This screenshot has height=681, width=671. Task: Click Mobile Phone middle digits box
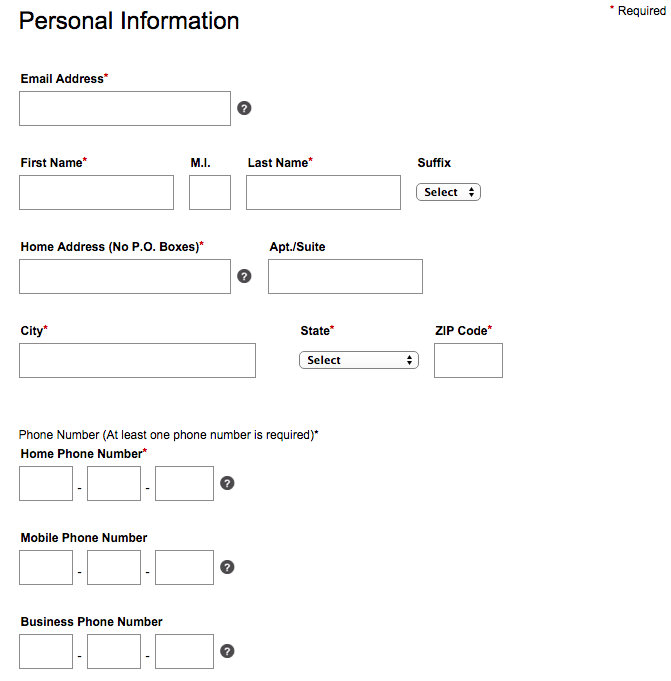pos(114,568)
